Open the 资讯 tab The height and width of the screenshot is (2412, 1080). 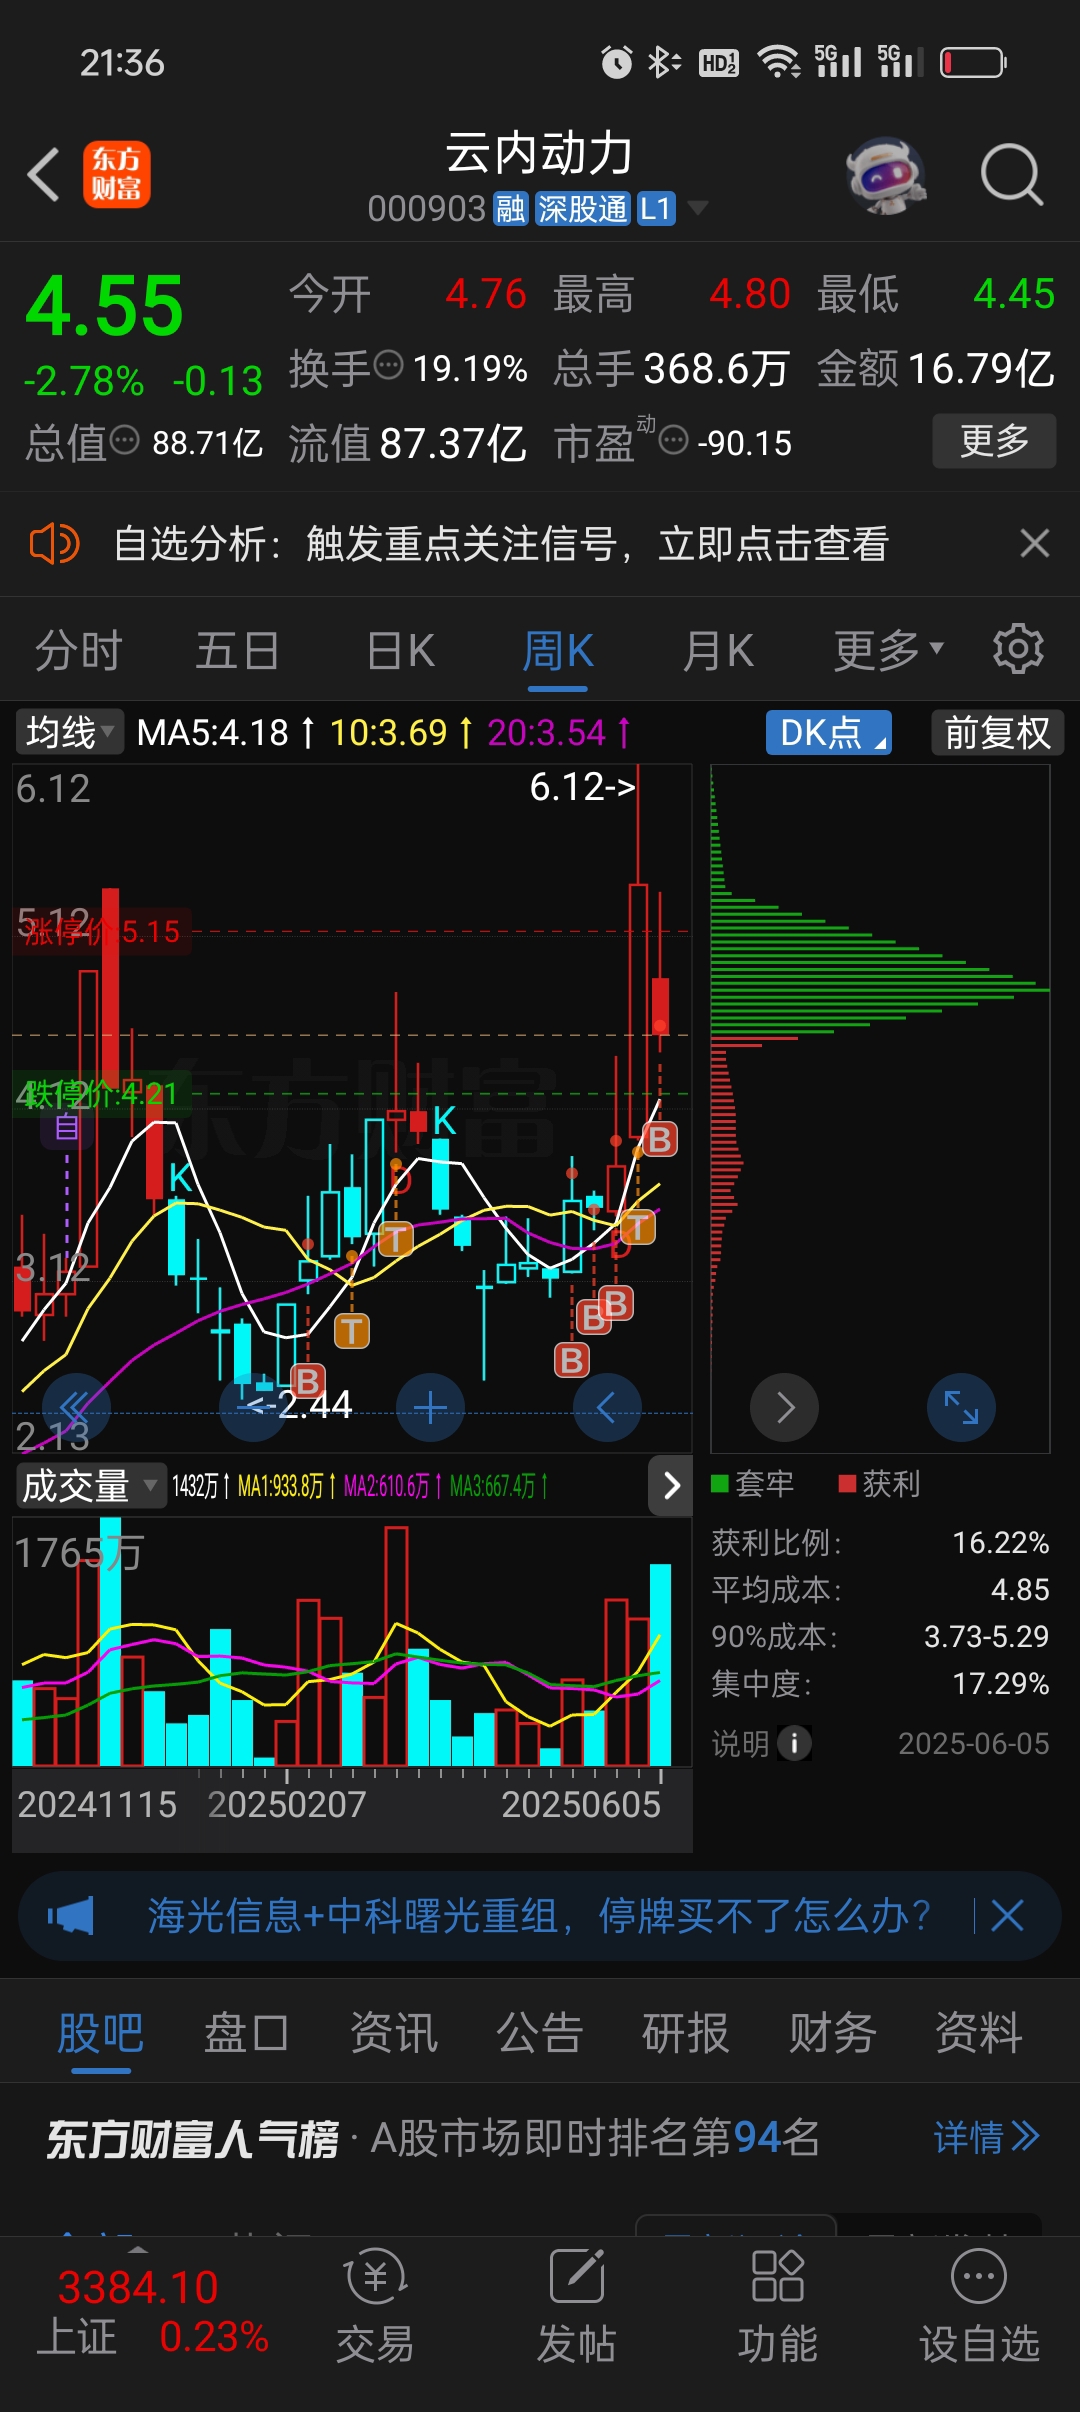pos(393,2032)
